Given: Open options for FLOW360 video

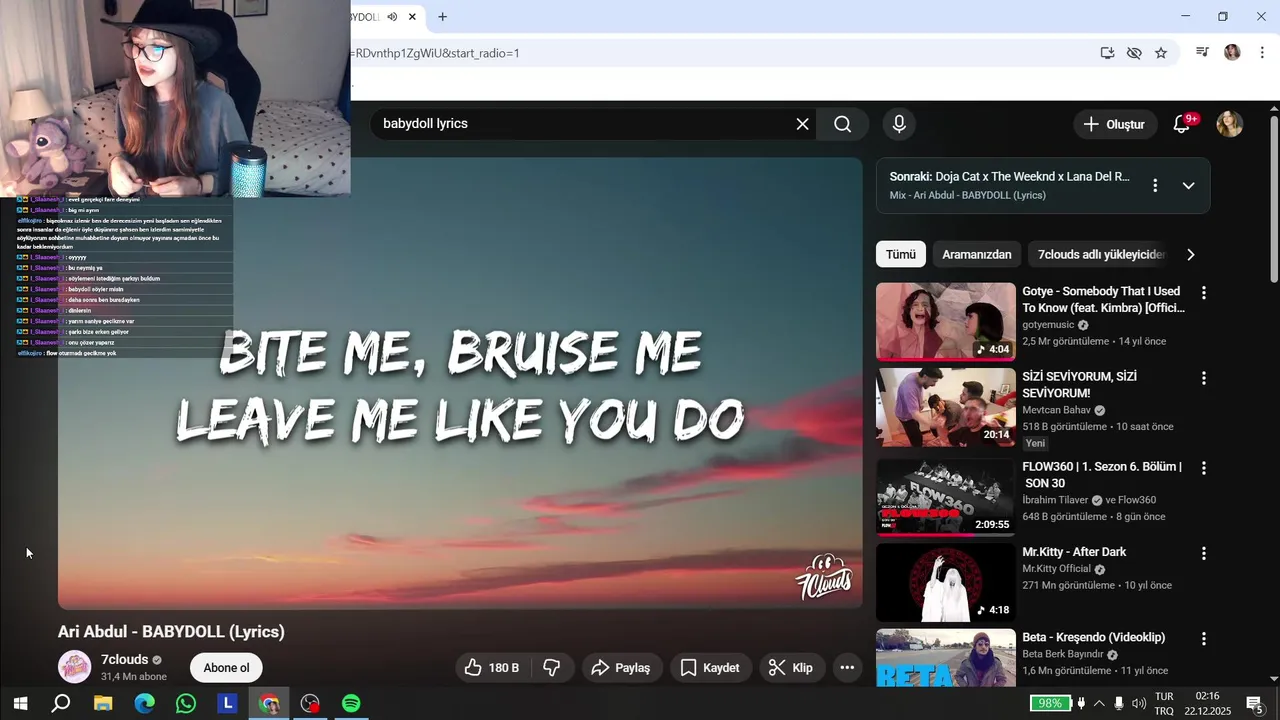Looking at the screenshot, I should [x=1204, y=468].
